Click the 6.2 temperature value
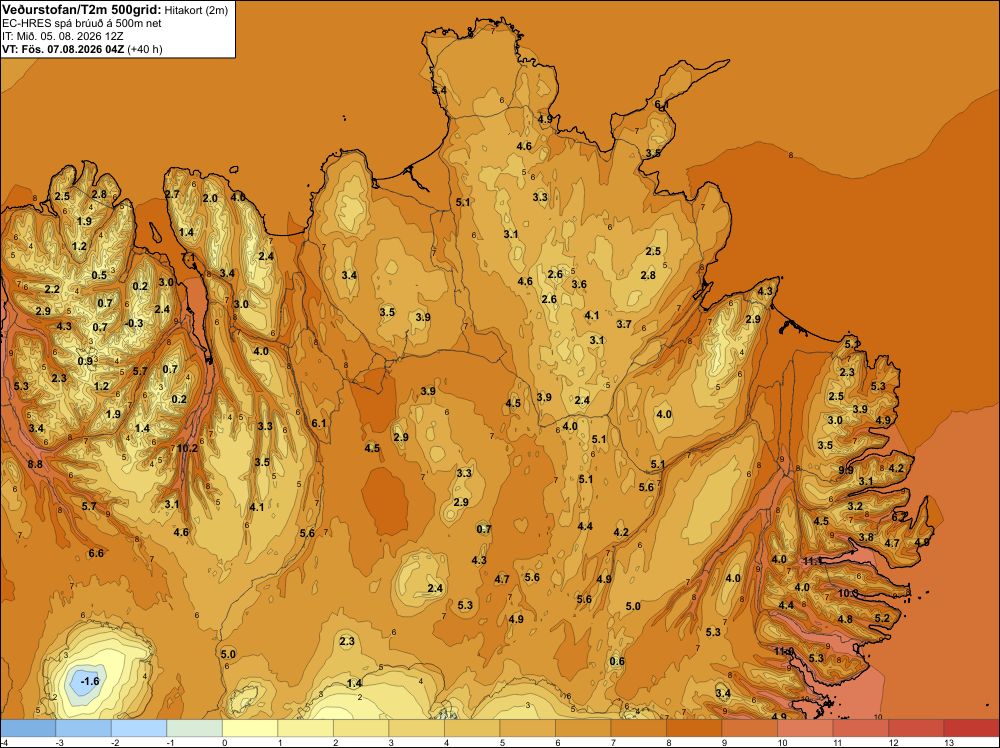This screenshot has height=748, width=1000. tap(899, 517)
